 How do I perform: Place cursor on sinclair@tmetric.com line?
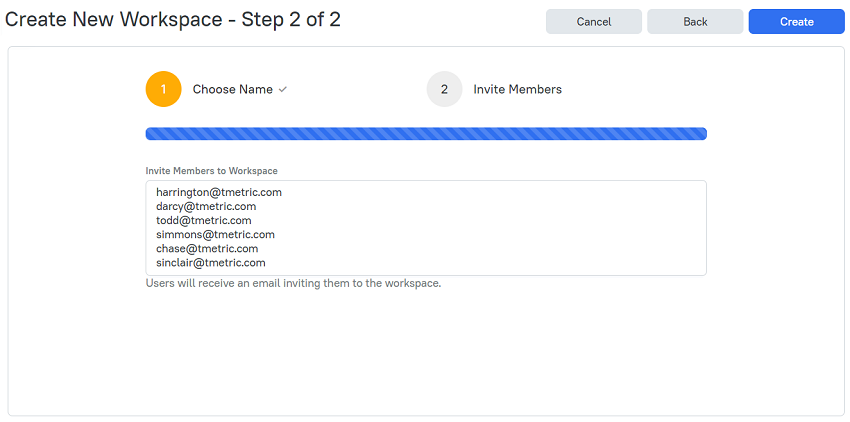(x=211, y=263)
